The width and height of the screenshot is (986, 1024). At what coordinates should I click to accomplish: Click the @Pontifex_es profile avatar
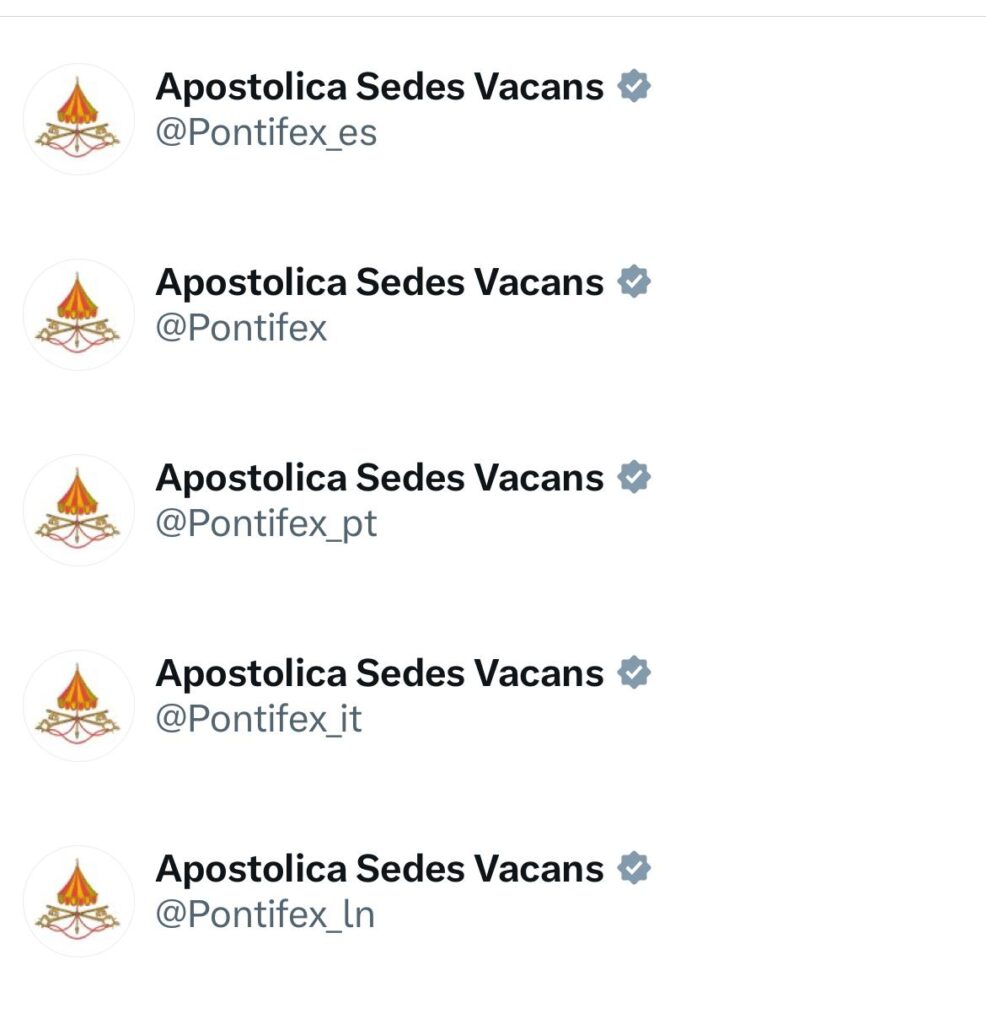[78, 119]
